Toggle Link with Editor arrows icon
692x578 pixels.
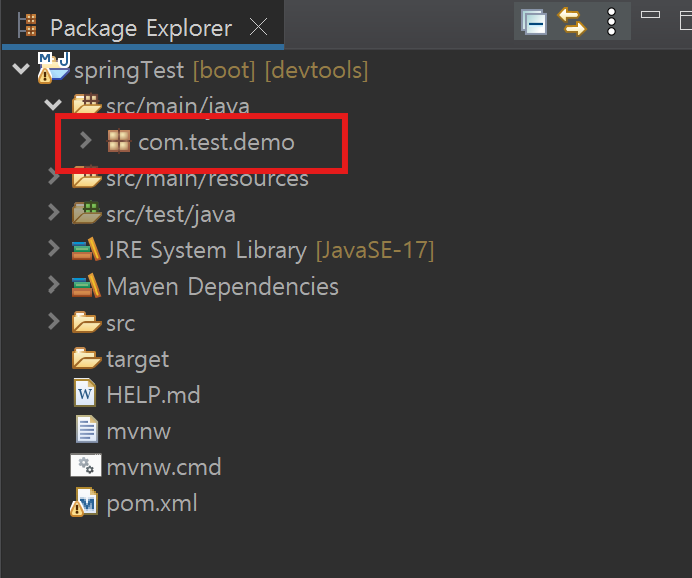572,22
